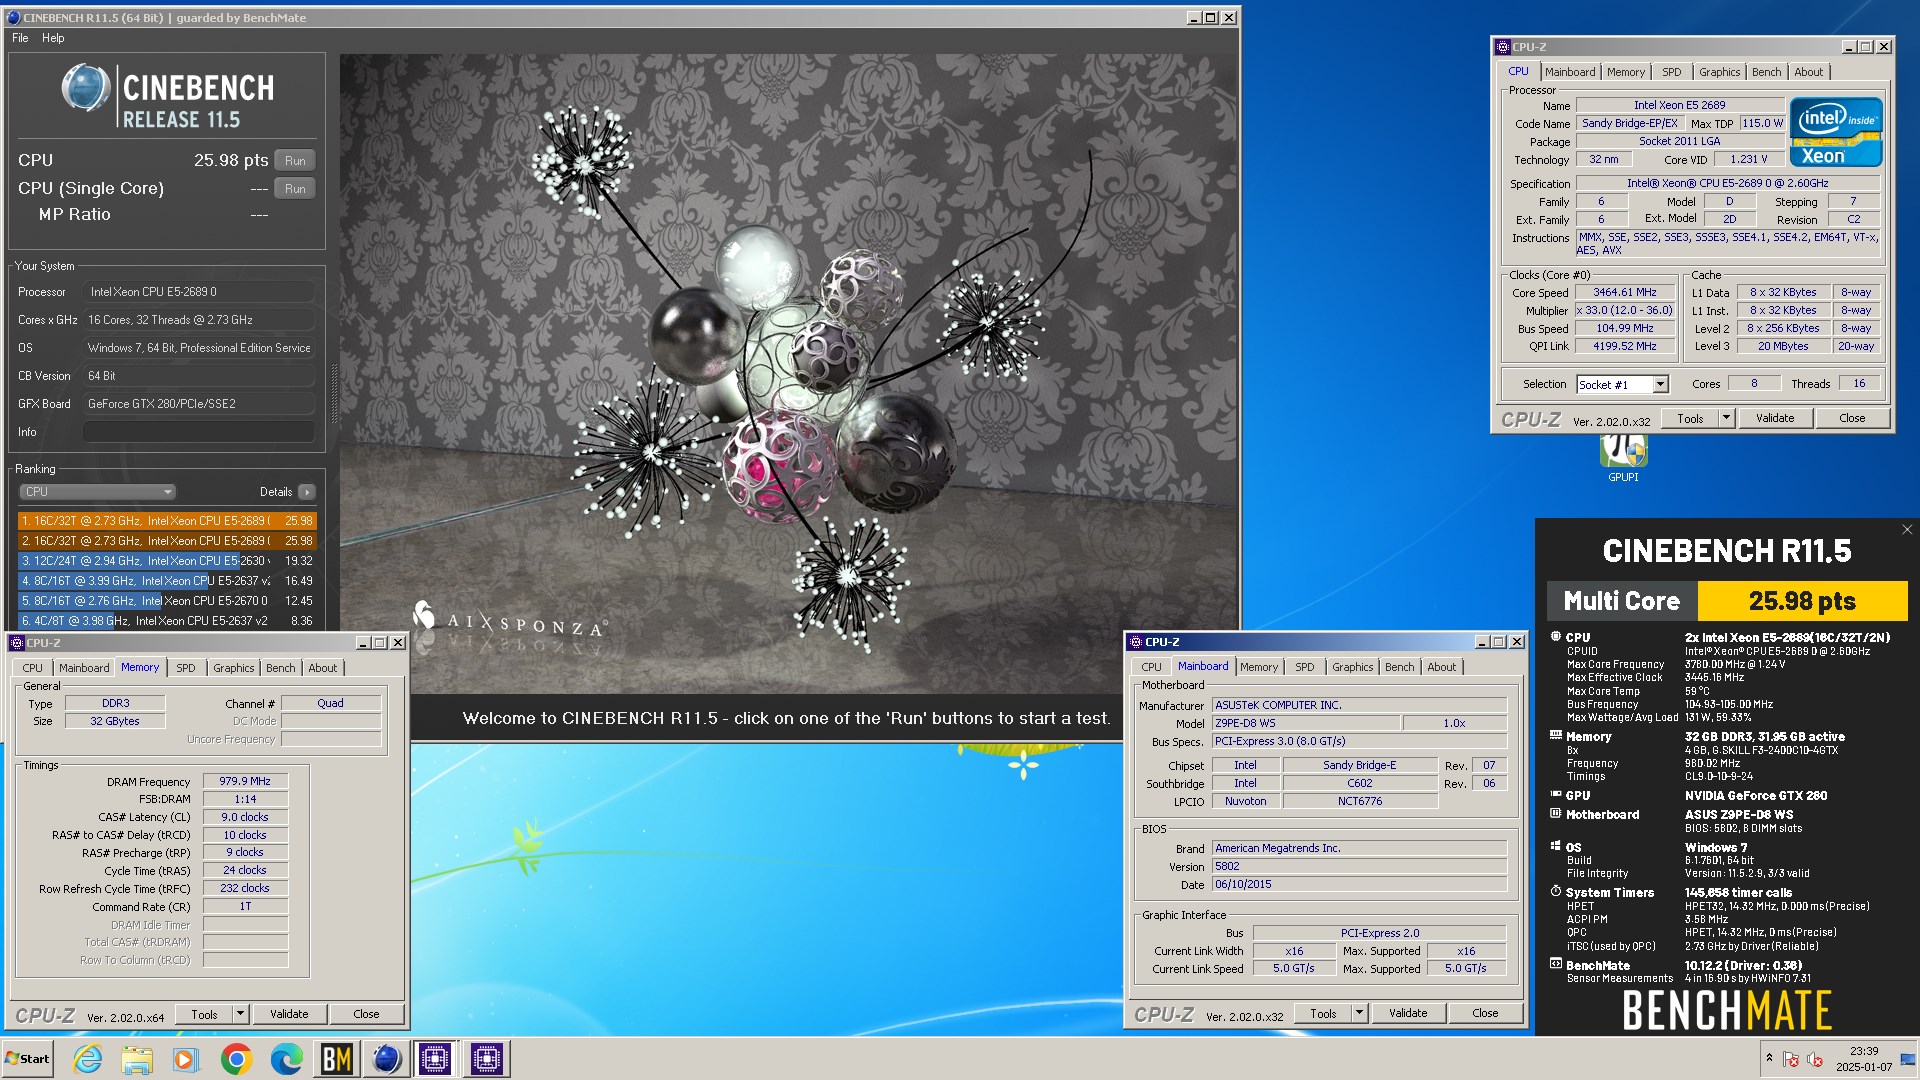Launch Windows Media Player taskbar icon

click(x=186, y=1059)
